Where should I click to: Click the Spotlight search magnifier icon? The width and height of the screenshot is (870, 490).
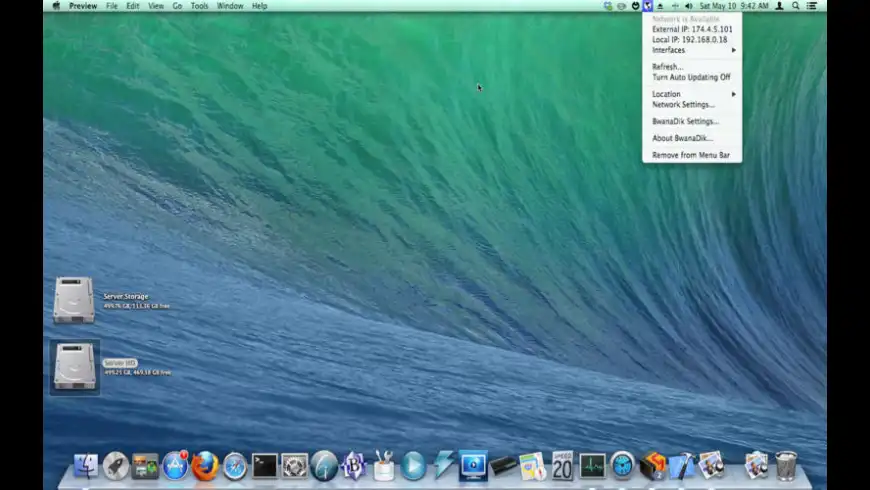(x=795, y=6)
